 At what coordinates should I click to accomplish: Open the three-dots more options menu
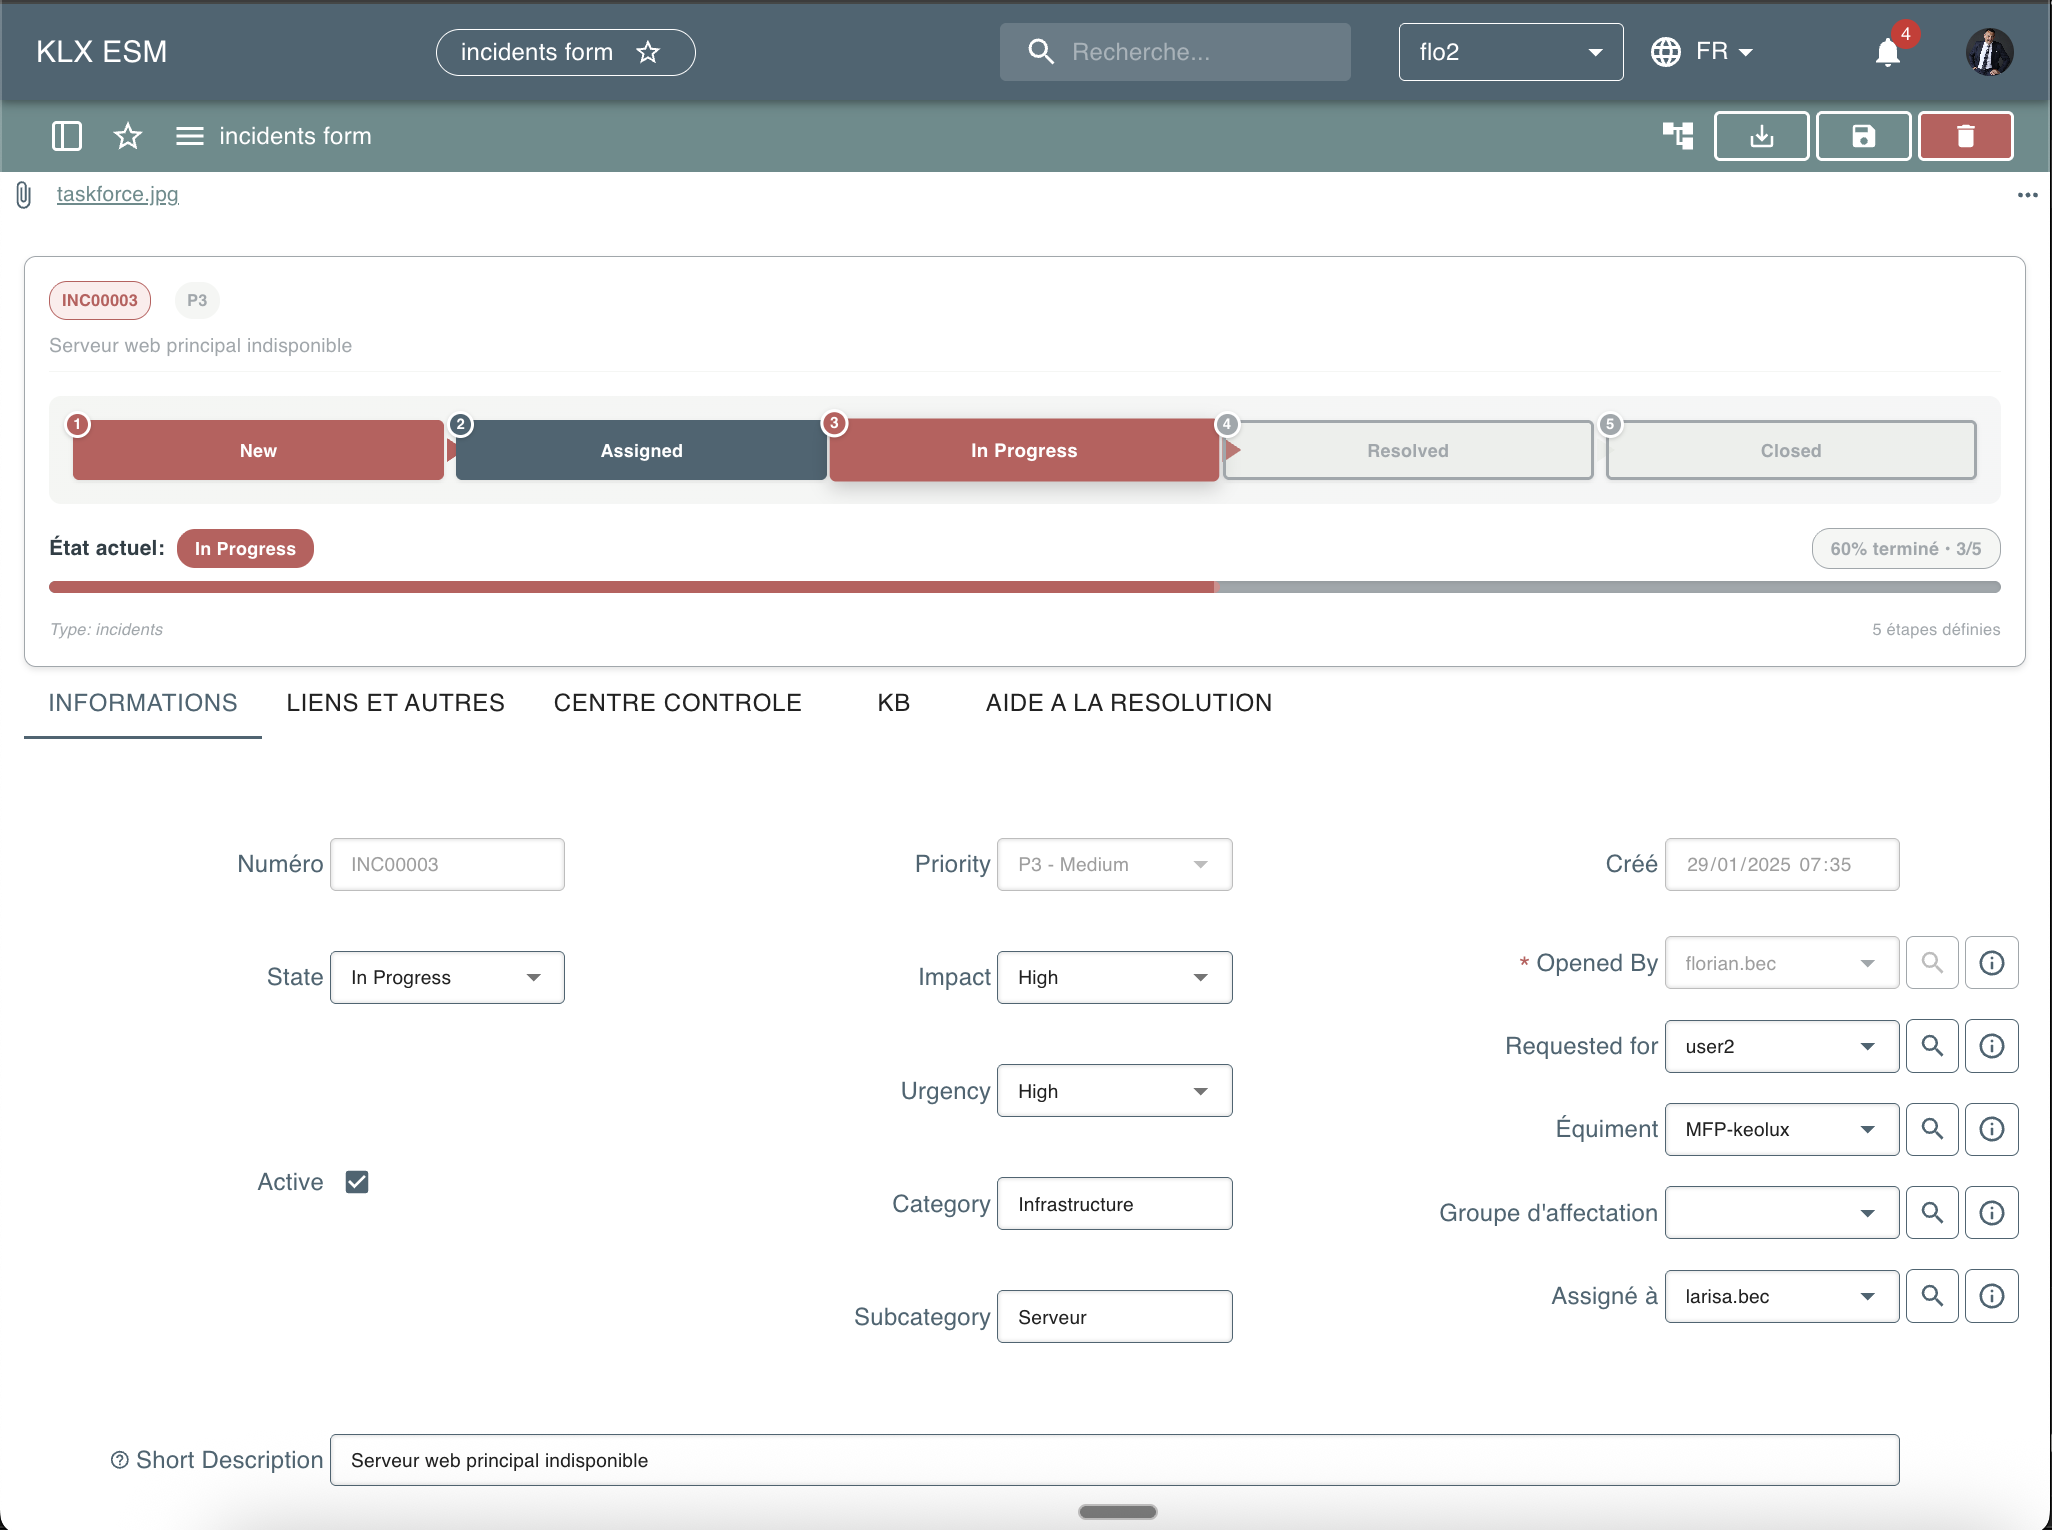point(2027,195)
